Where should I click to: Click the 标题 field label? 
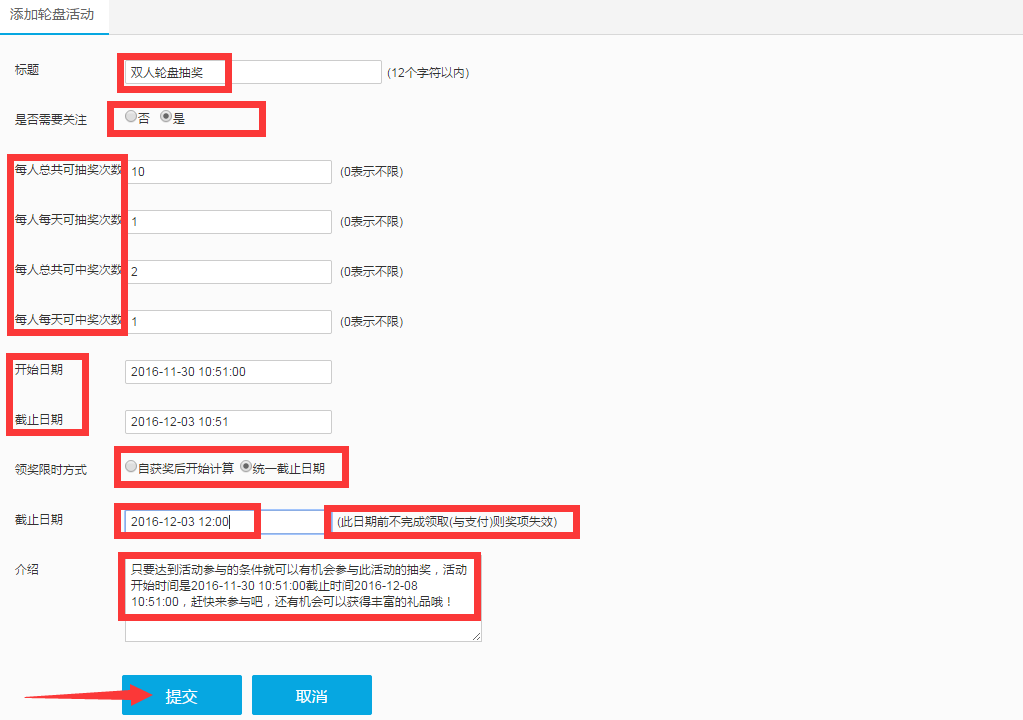pos(27,70)
